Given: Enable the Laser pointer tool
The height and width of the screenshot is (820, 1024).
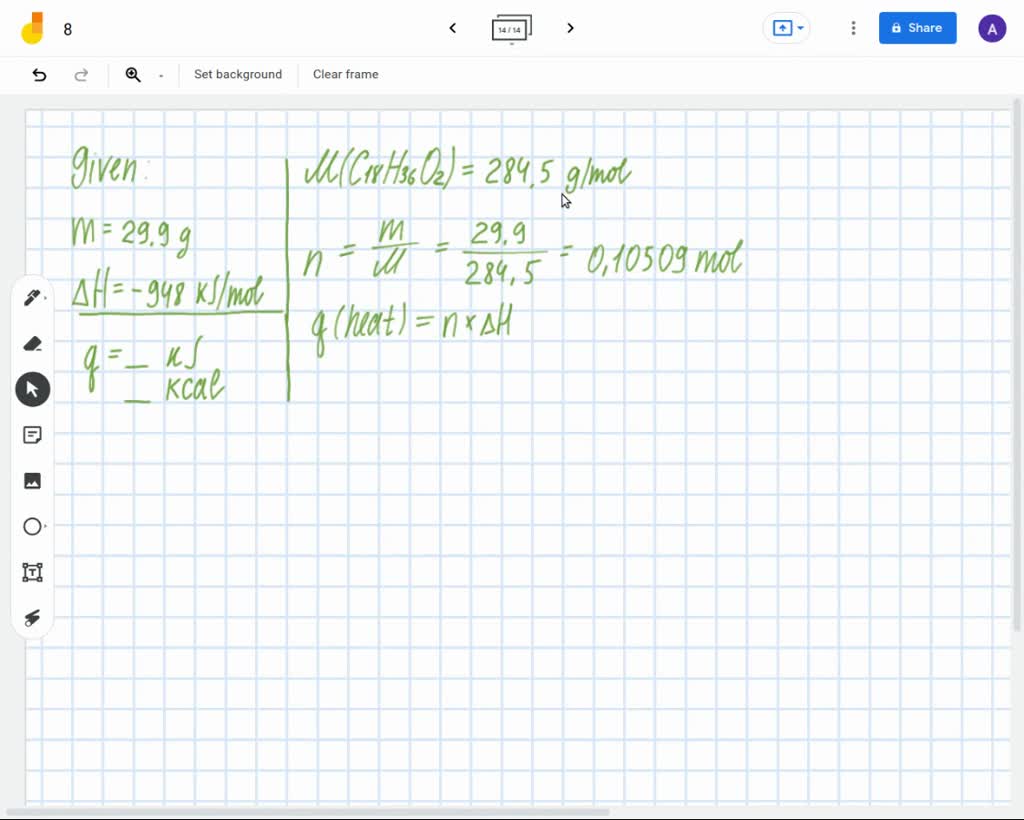Looking at the screenshot, I should click(x=32, y=618).
